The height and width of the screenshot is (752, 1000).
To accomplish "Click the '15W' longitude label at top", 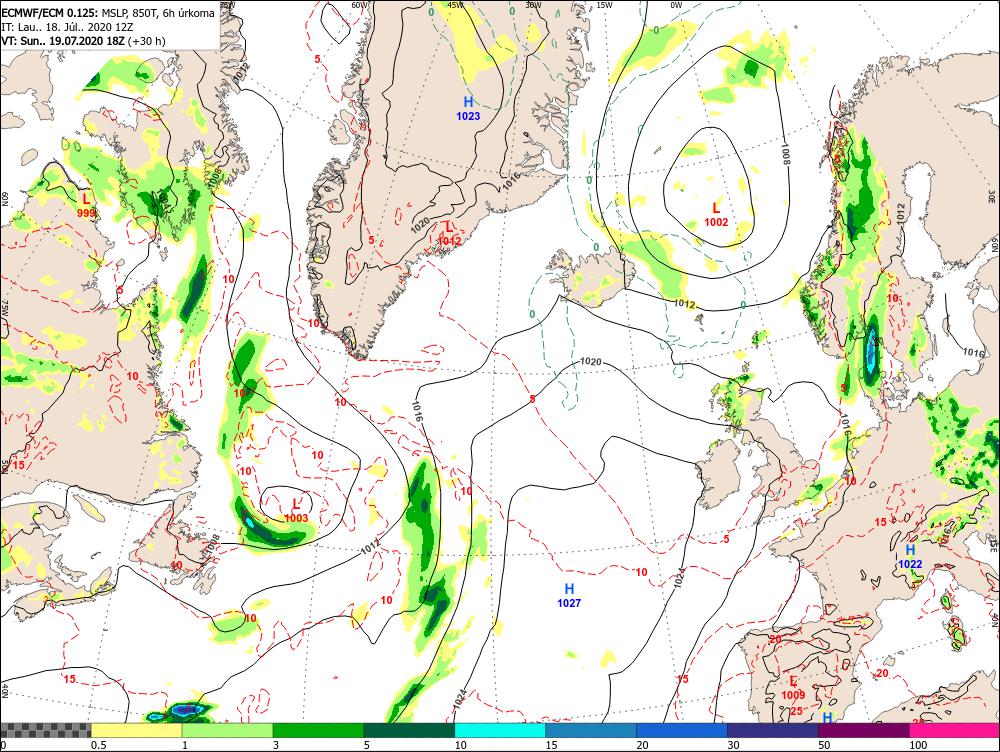I will point(604,4).
